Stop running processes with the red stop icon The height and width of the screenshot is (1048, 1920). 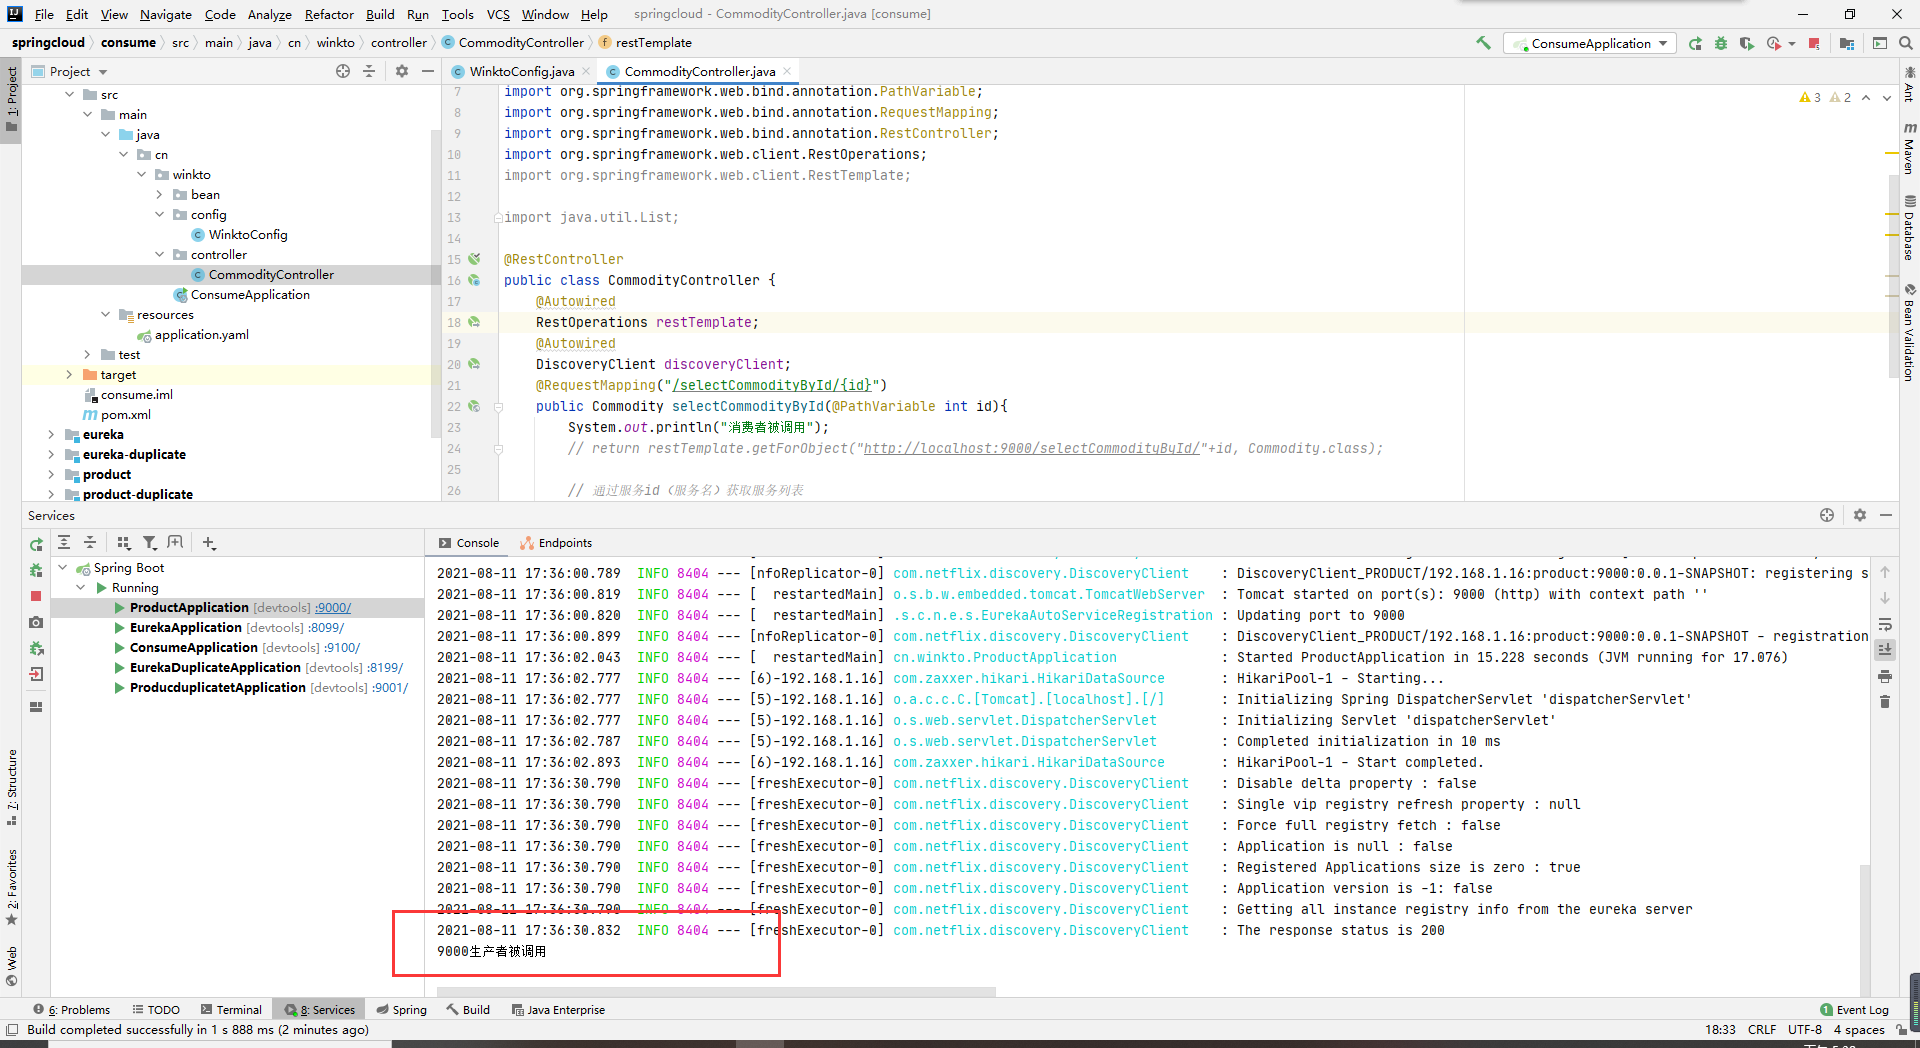1814,43
